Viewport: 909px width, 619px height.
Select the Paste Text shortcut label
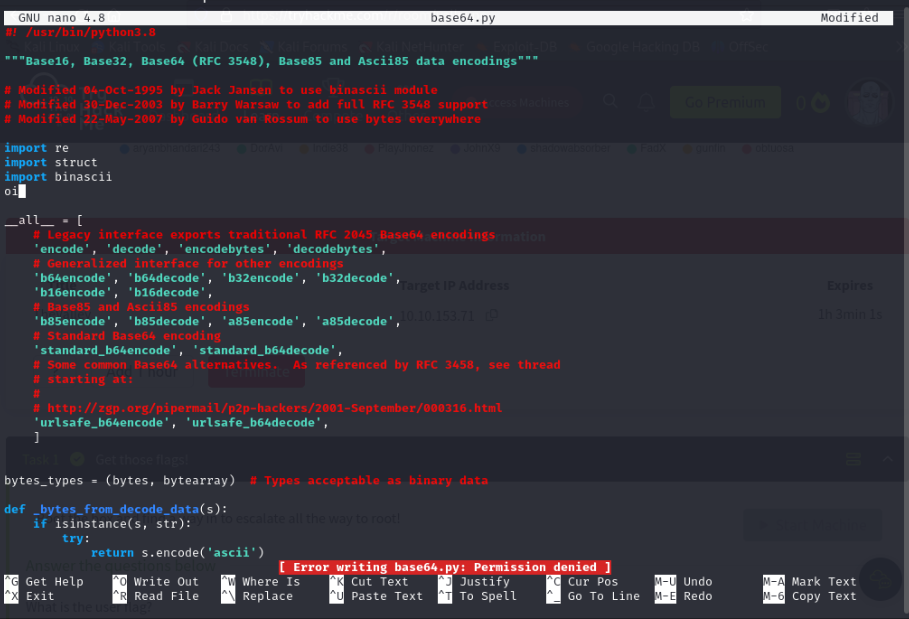coord(387,596)
